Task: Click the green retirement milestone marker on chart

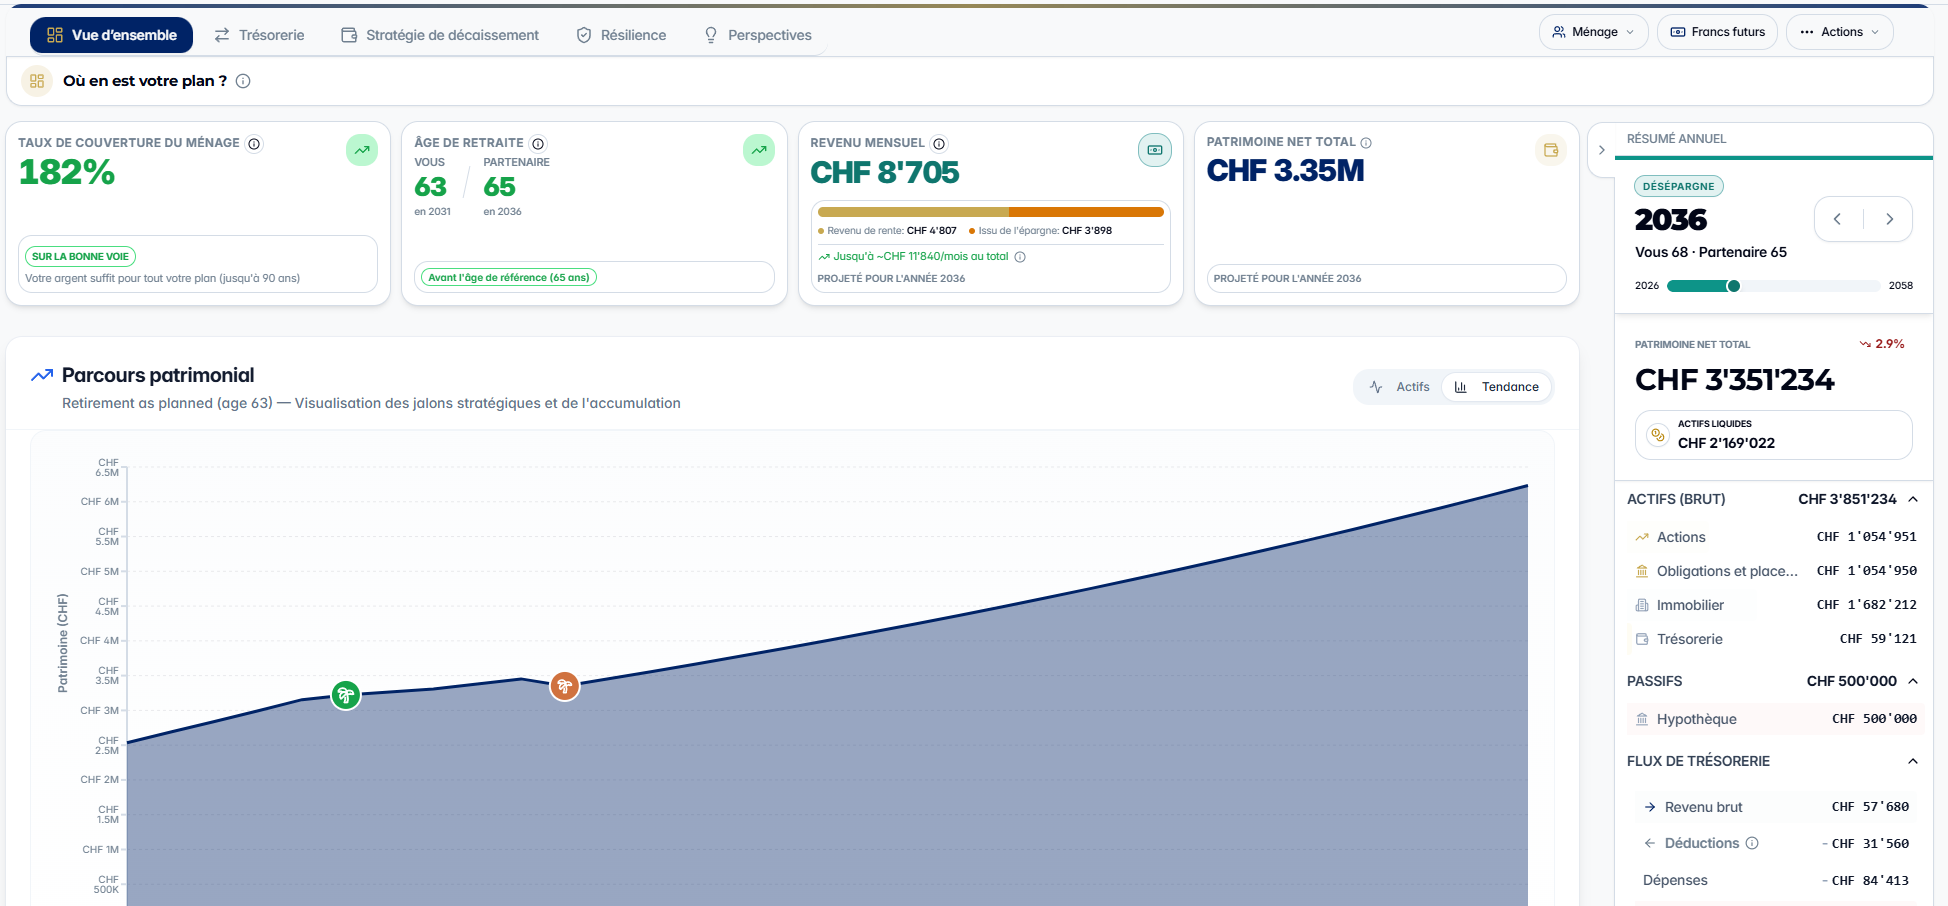Action: point(346,695)
